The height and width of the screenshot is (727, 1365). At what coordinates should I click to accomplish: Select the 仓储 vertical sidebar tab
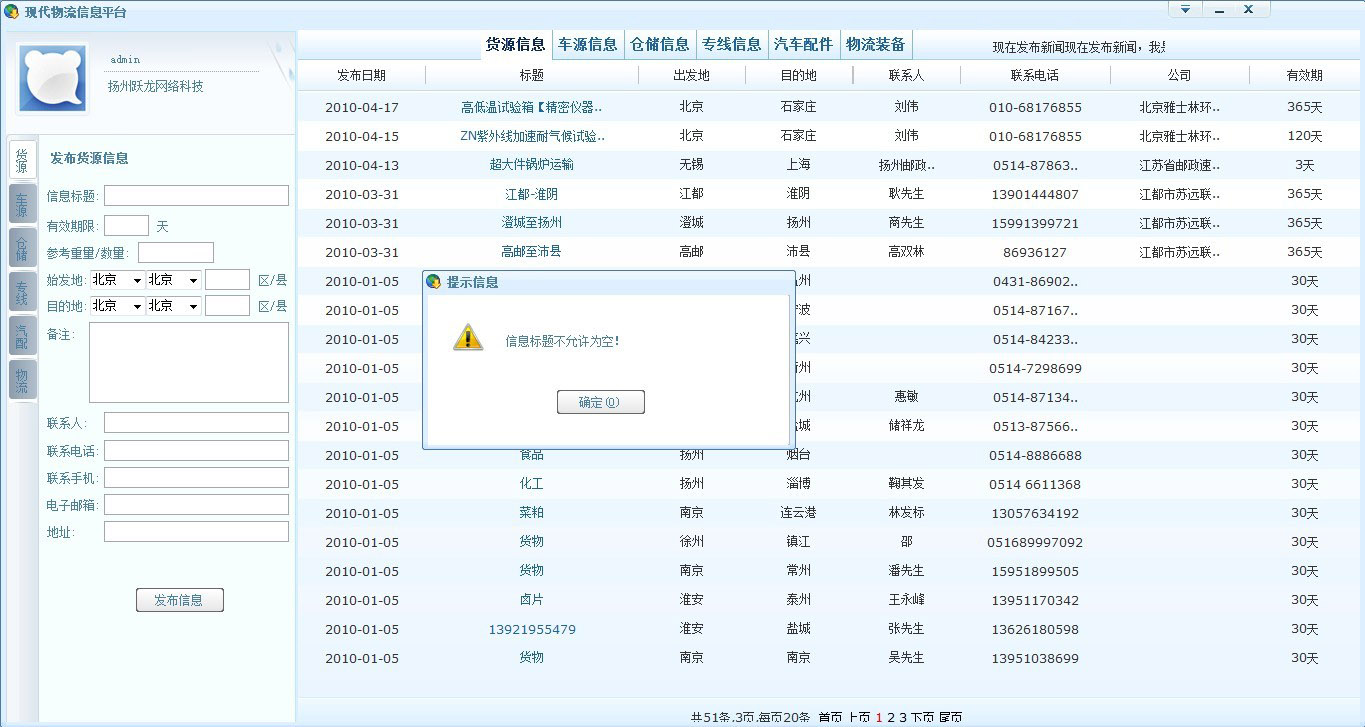coord(22,248)
